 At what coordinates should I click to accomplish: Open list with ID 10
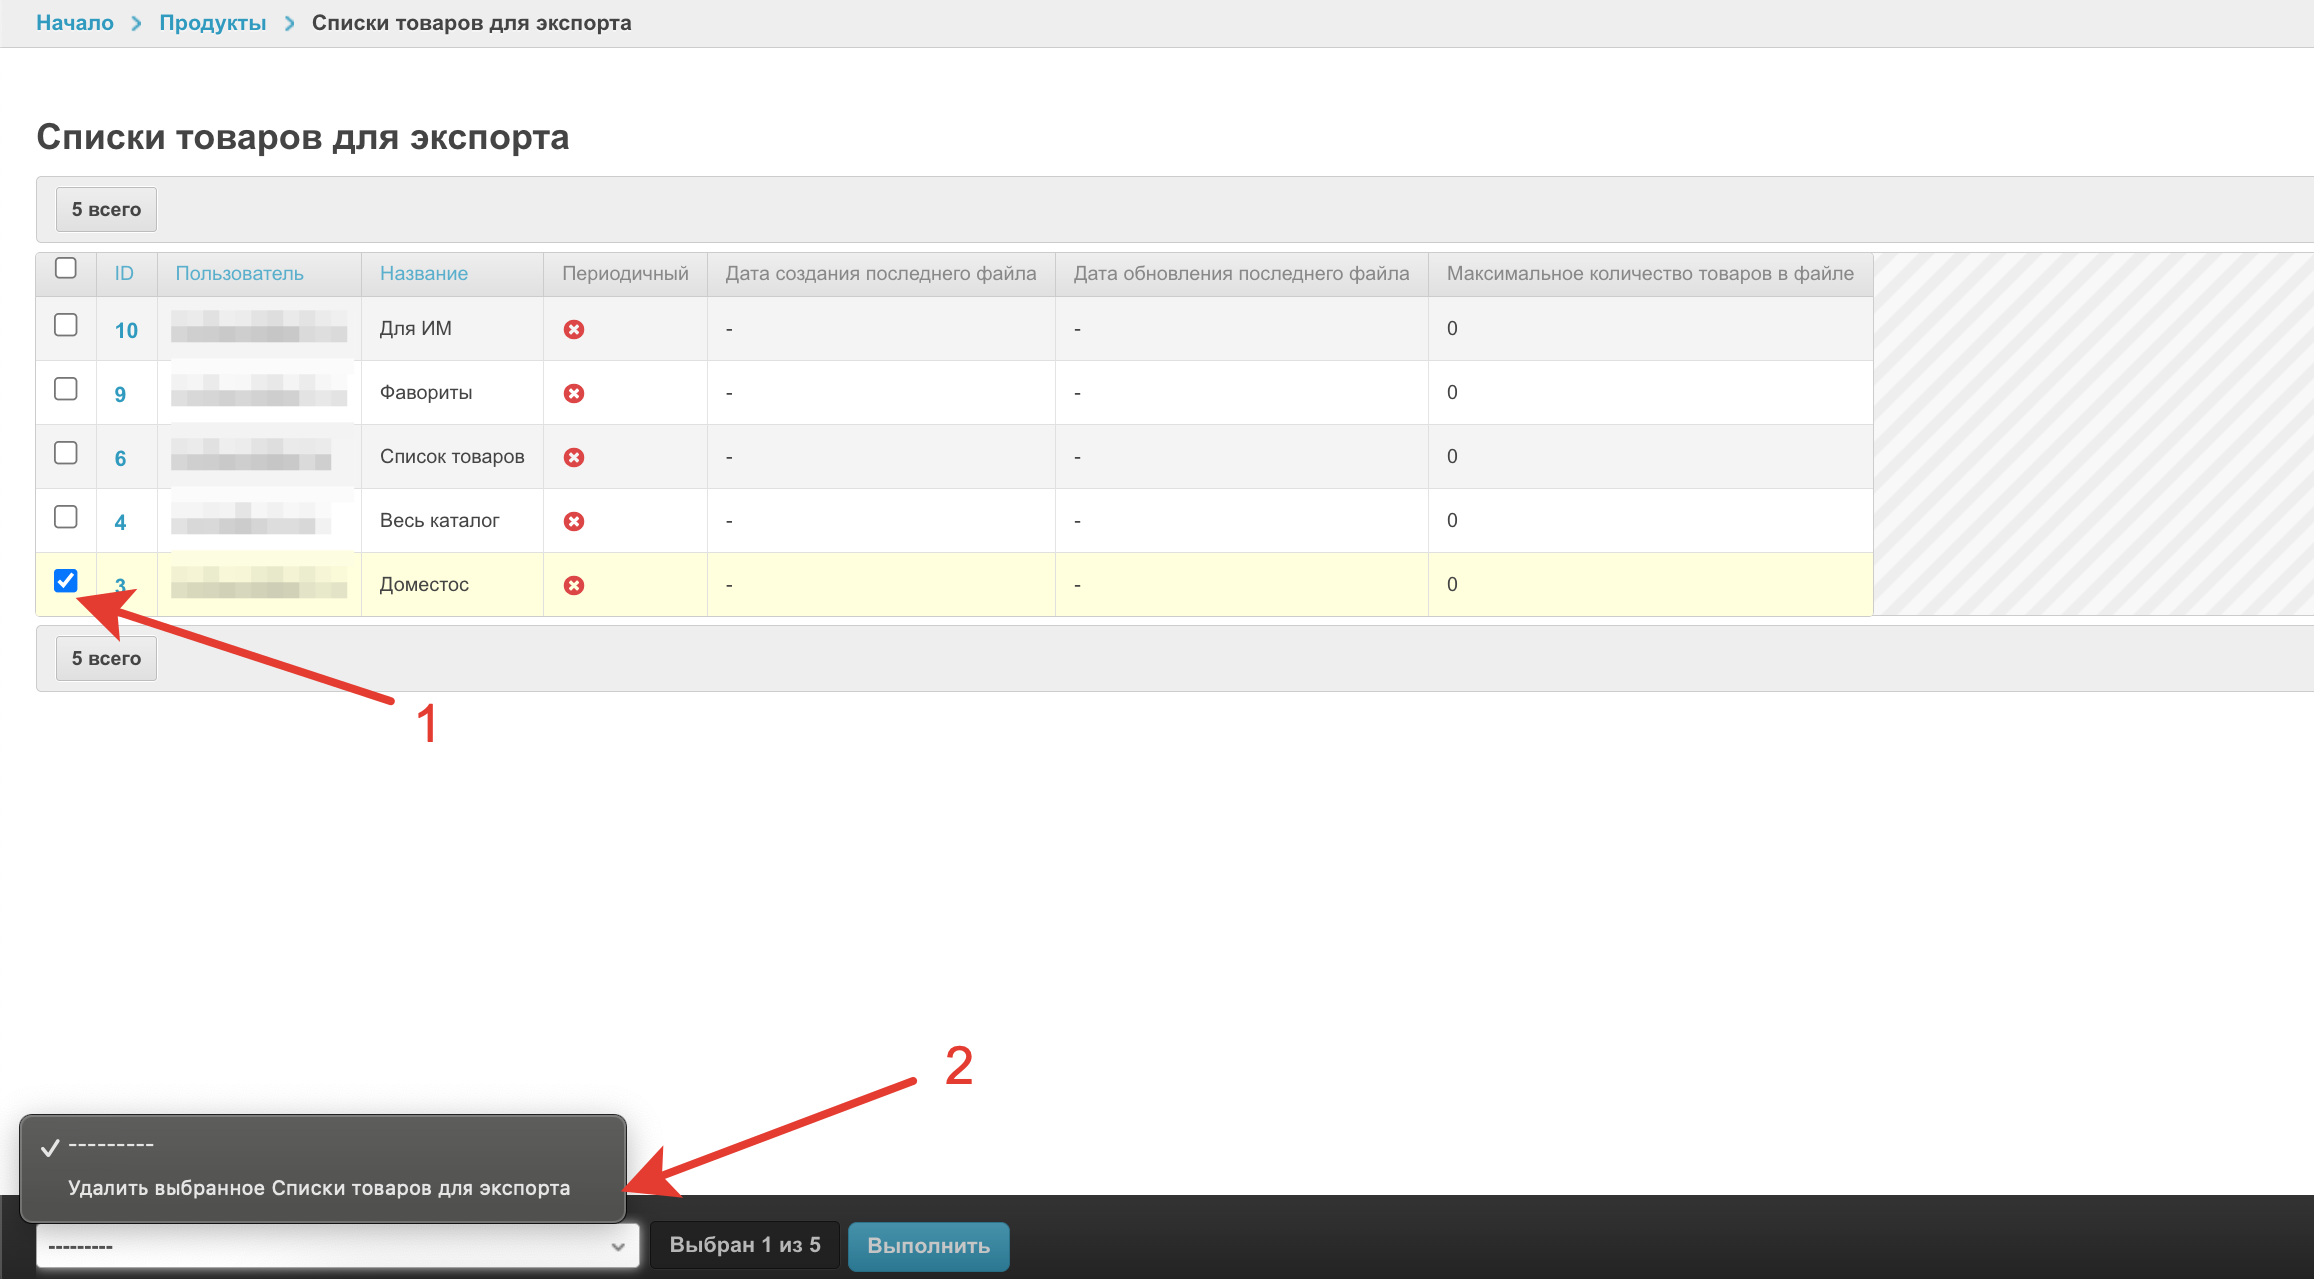pyautogui.click(x=126, y=330)
